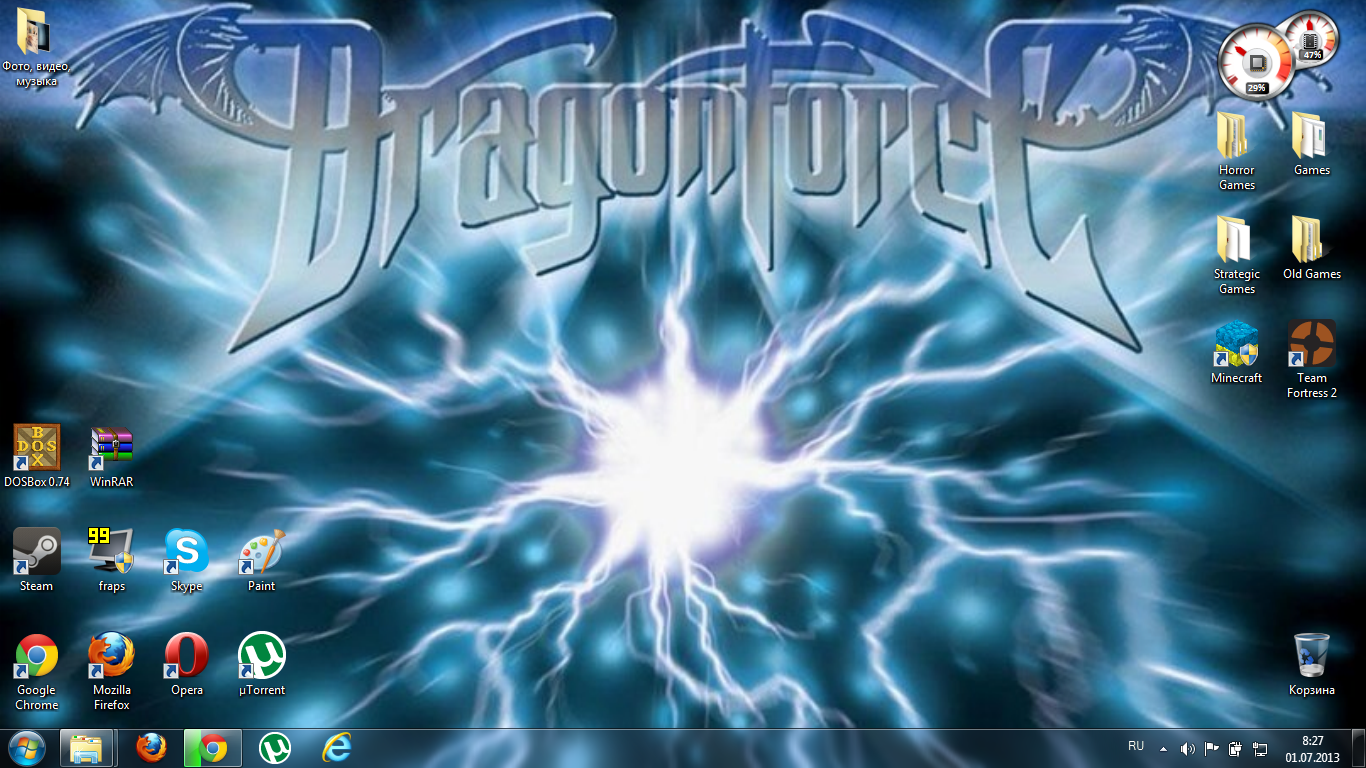Switch to Chrome on the taskbar
Viewport: 1366px width, 768px height.
click(x=212, y=748)
